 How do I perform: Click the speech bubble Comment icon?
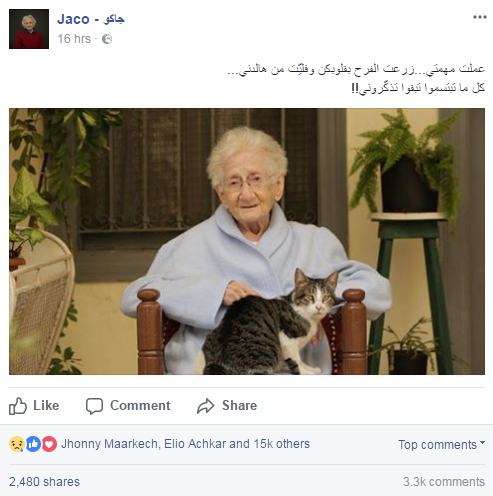click(x=94, y=406)
